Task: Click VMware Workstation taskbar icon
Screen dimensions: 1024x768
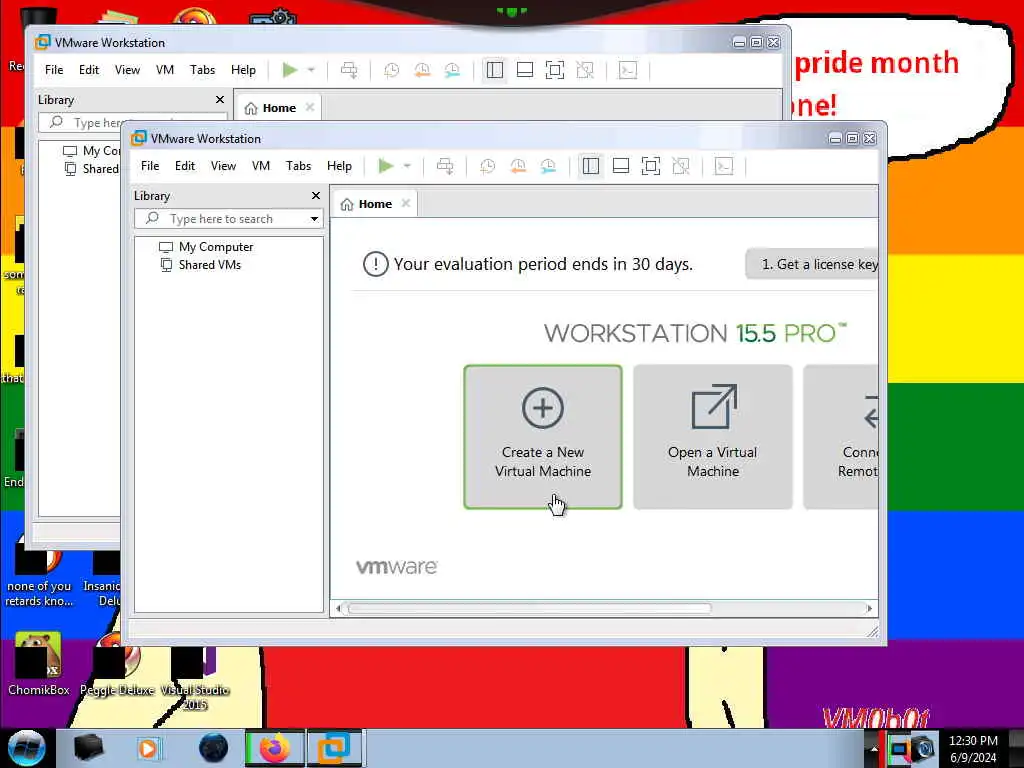Action: click(334, 748)
